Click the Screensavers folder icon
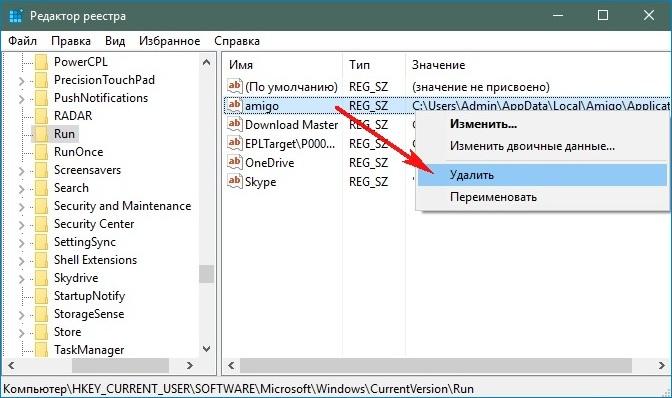The image size is (672, 398). tap(41, 170)
